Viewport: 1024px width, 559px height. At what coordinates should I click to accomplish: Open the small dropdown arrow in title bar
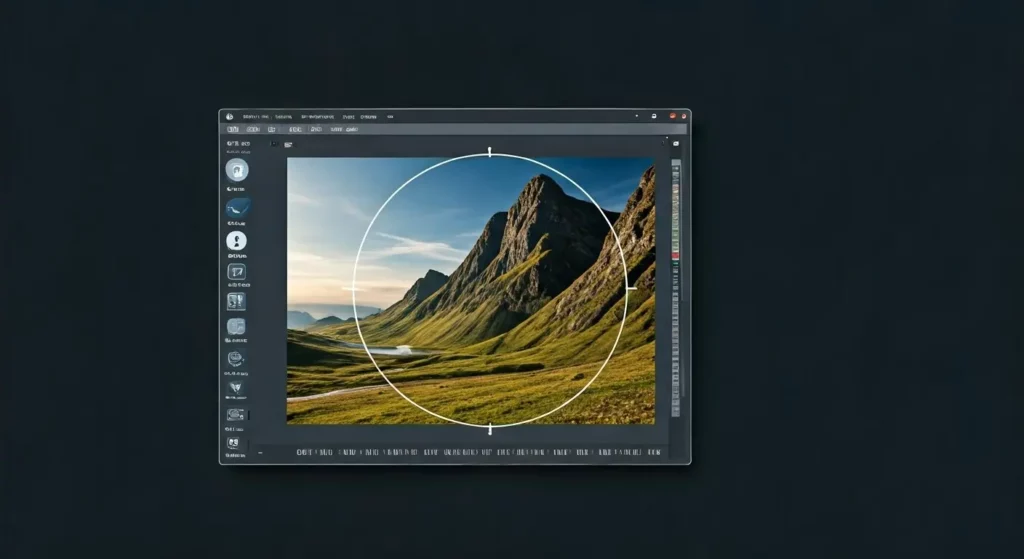pos(636,116)
